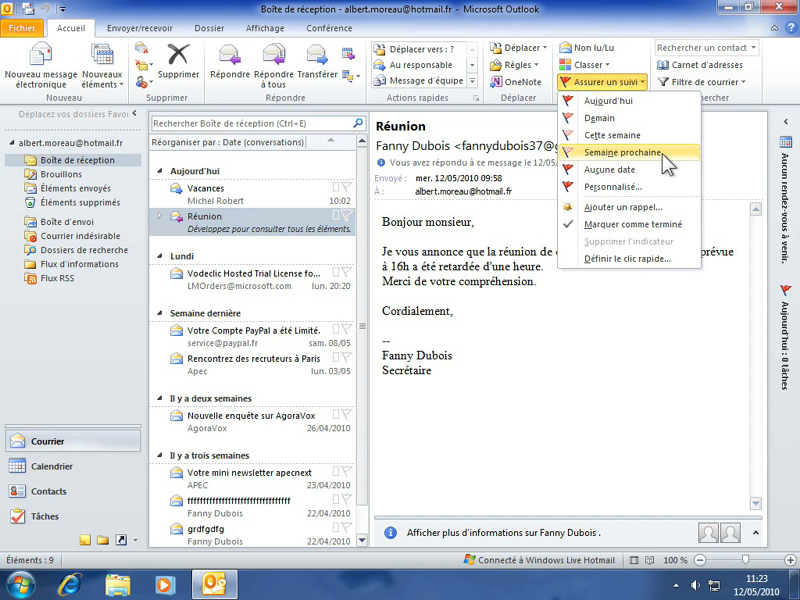Screen dimensions: 800x600
Task: Send to OneNote using the ribbon icon
Action: [515, 82]
